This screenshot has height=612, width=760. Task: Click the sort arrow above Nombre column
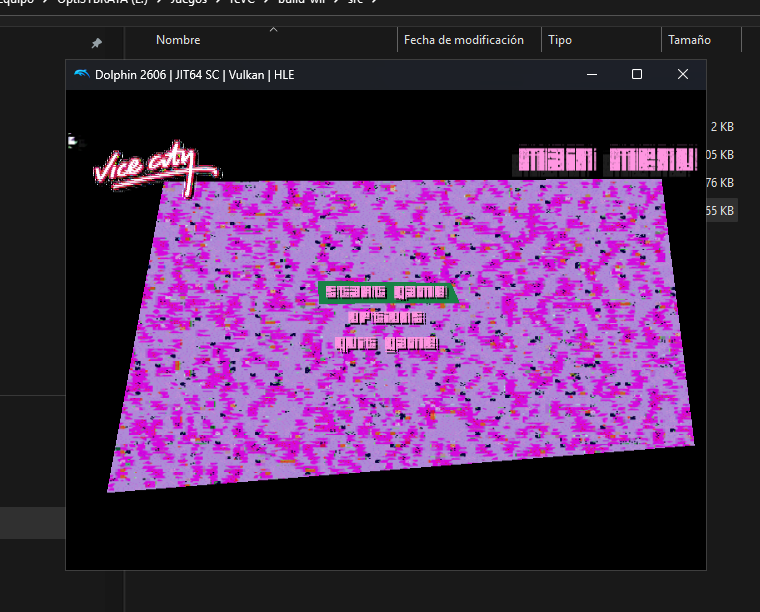click(x=273, y=30)
